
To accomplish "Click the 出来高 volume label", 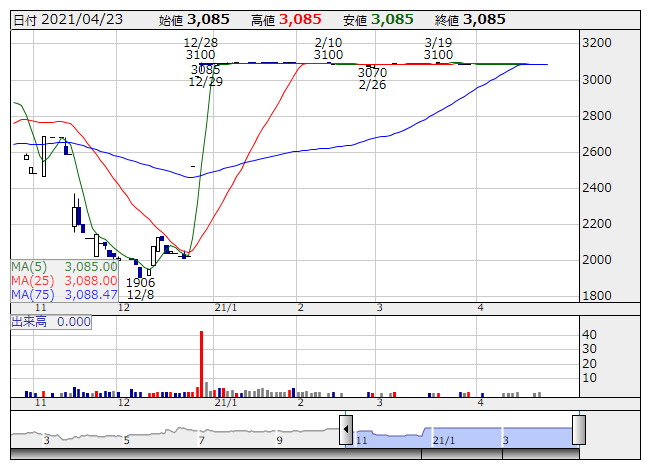I will pyautogui.click(x=30, y=322).
